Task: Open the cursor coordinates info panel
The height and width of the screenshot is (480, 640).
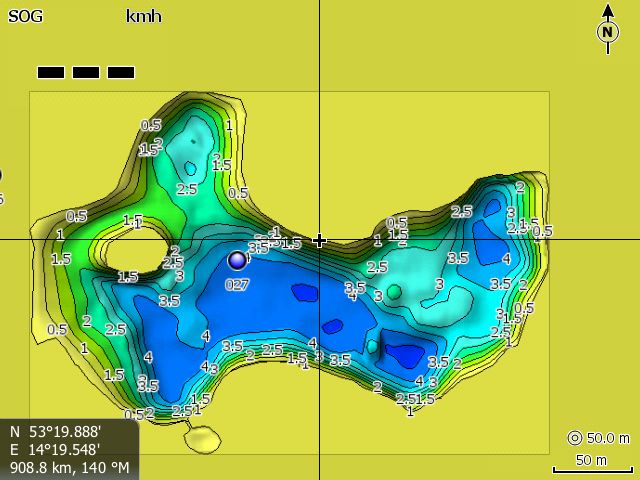Action: [68, 449]
